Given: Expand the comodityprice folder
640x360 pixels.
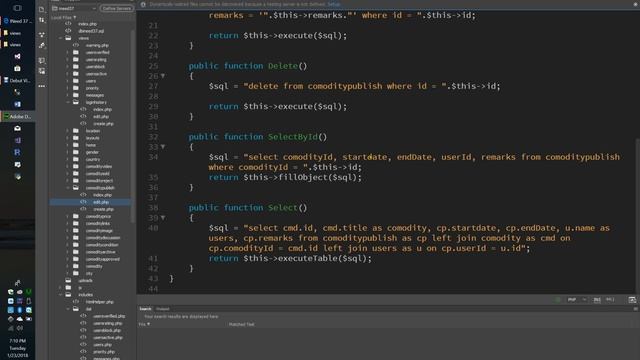Looking at the screenshot, I should [68, 216].
